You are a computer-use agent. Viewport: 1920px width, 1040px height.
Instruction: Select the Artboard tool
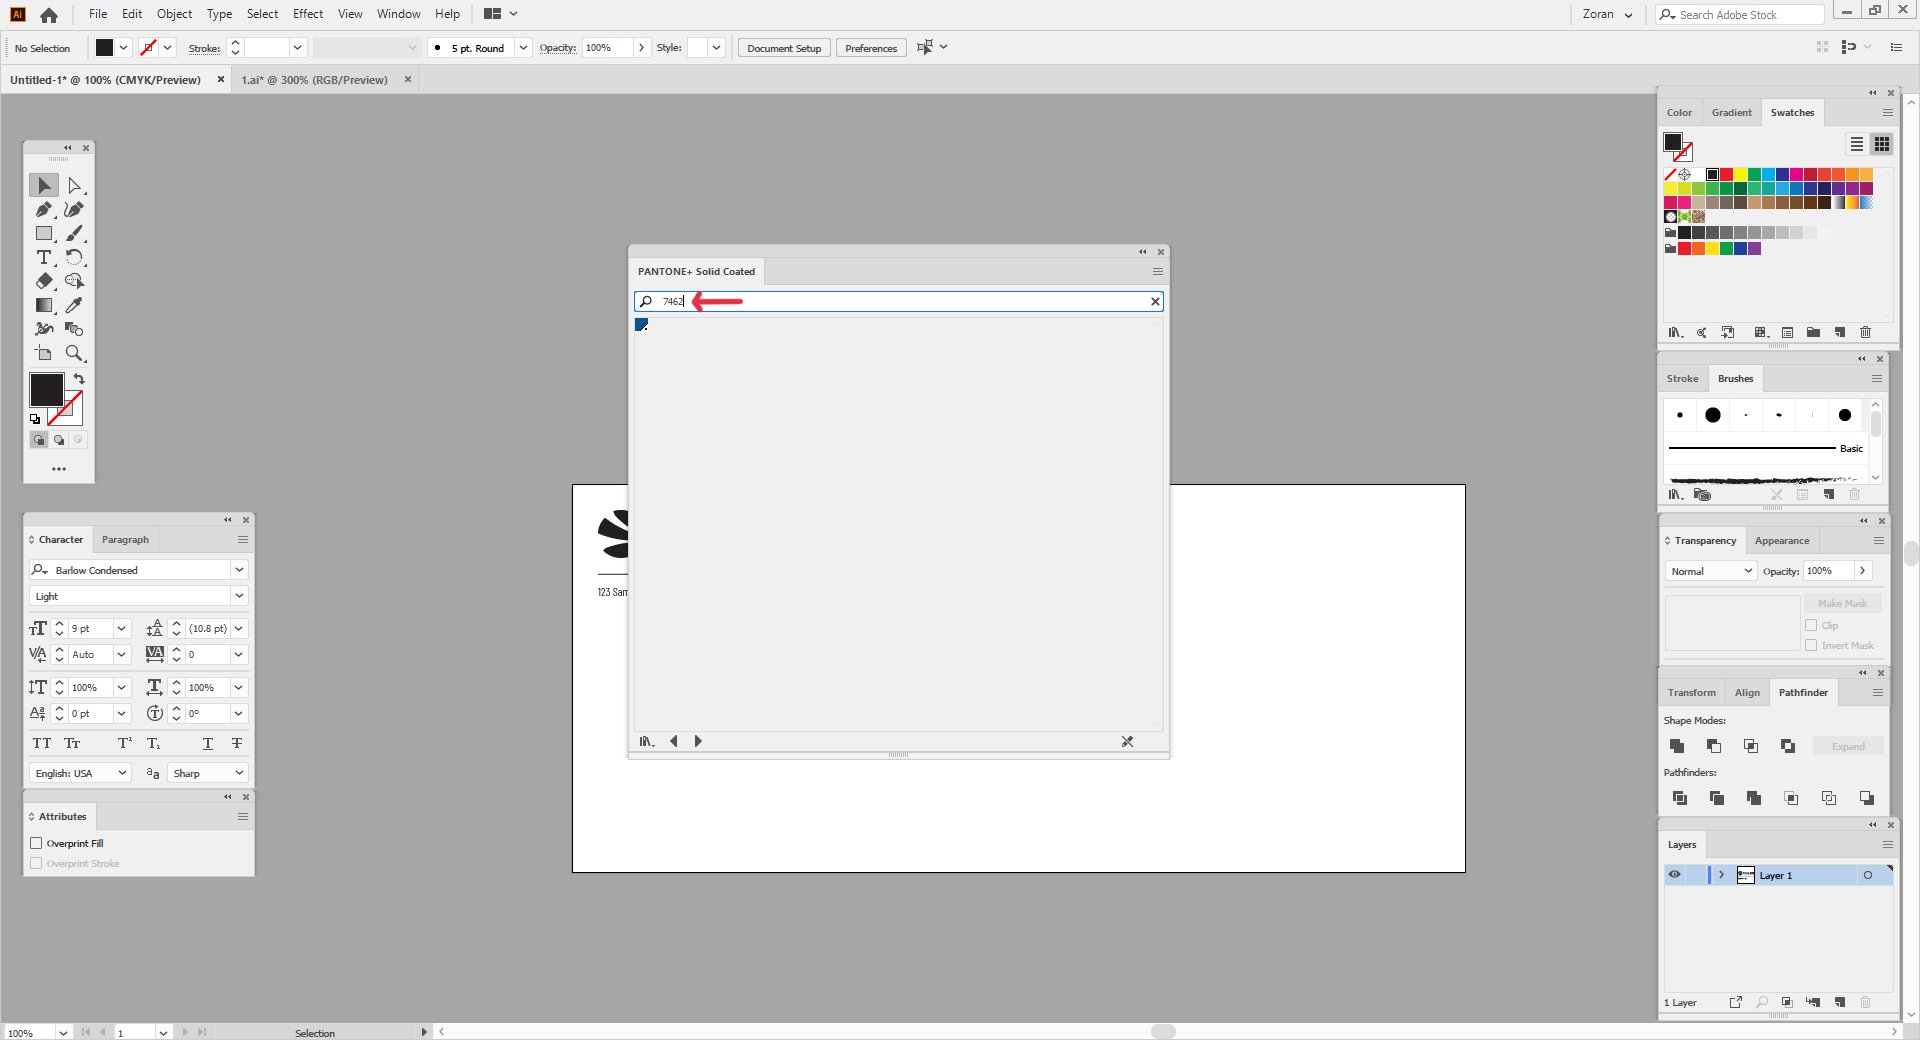tap(43, 353)
